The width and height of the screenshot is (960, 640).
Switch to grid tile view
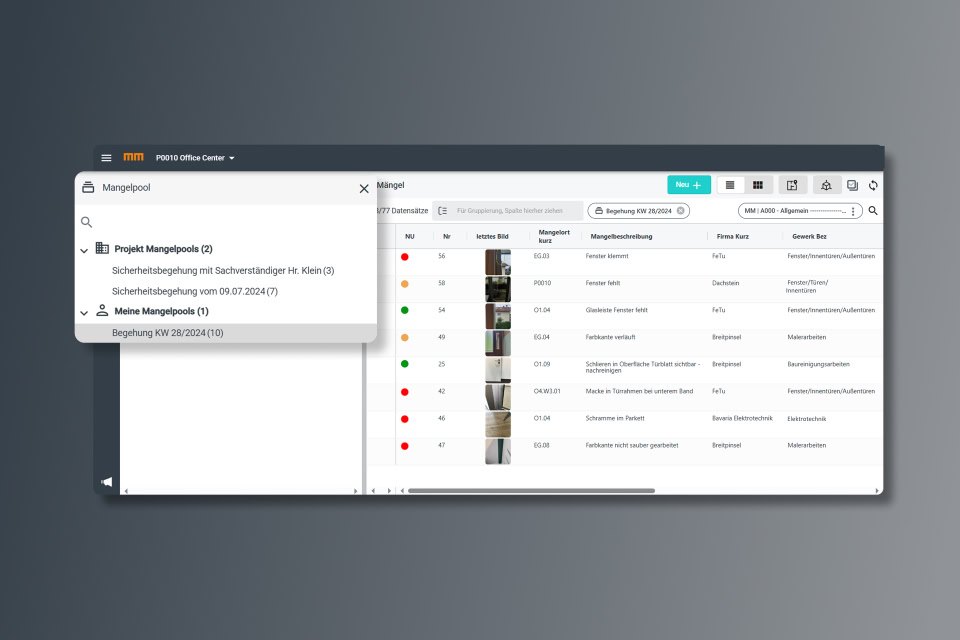click(758, 185)
